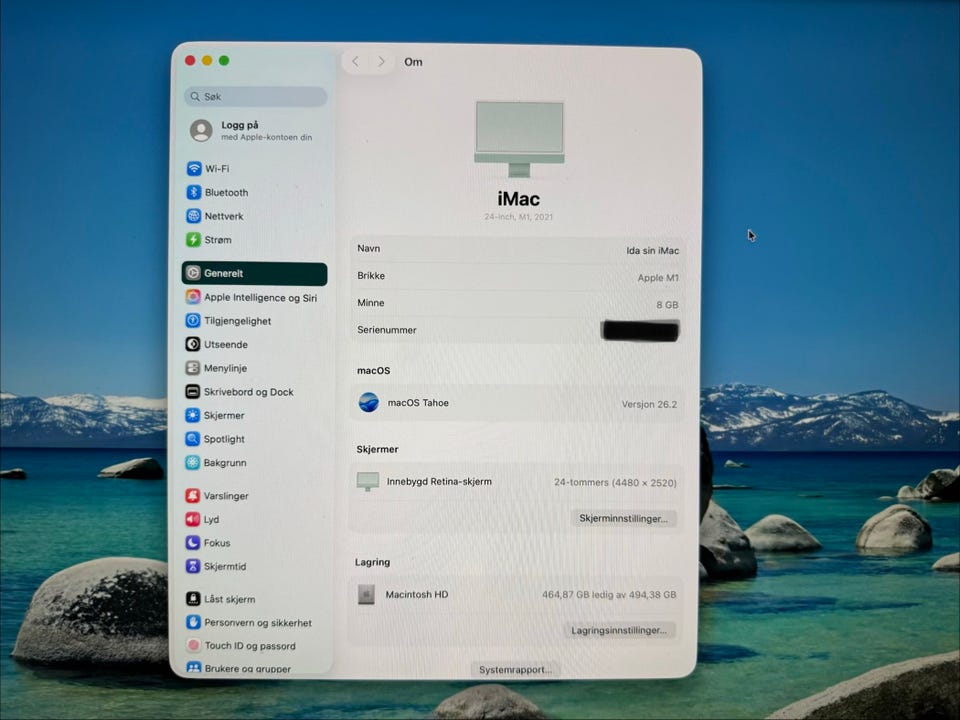960x720 pixels.
Task: Click the Generelt gear icon
Action: click(x=193, y=273)
